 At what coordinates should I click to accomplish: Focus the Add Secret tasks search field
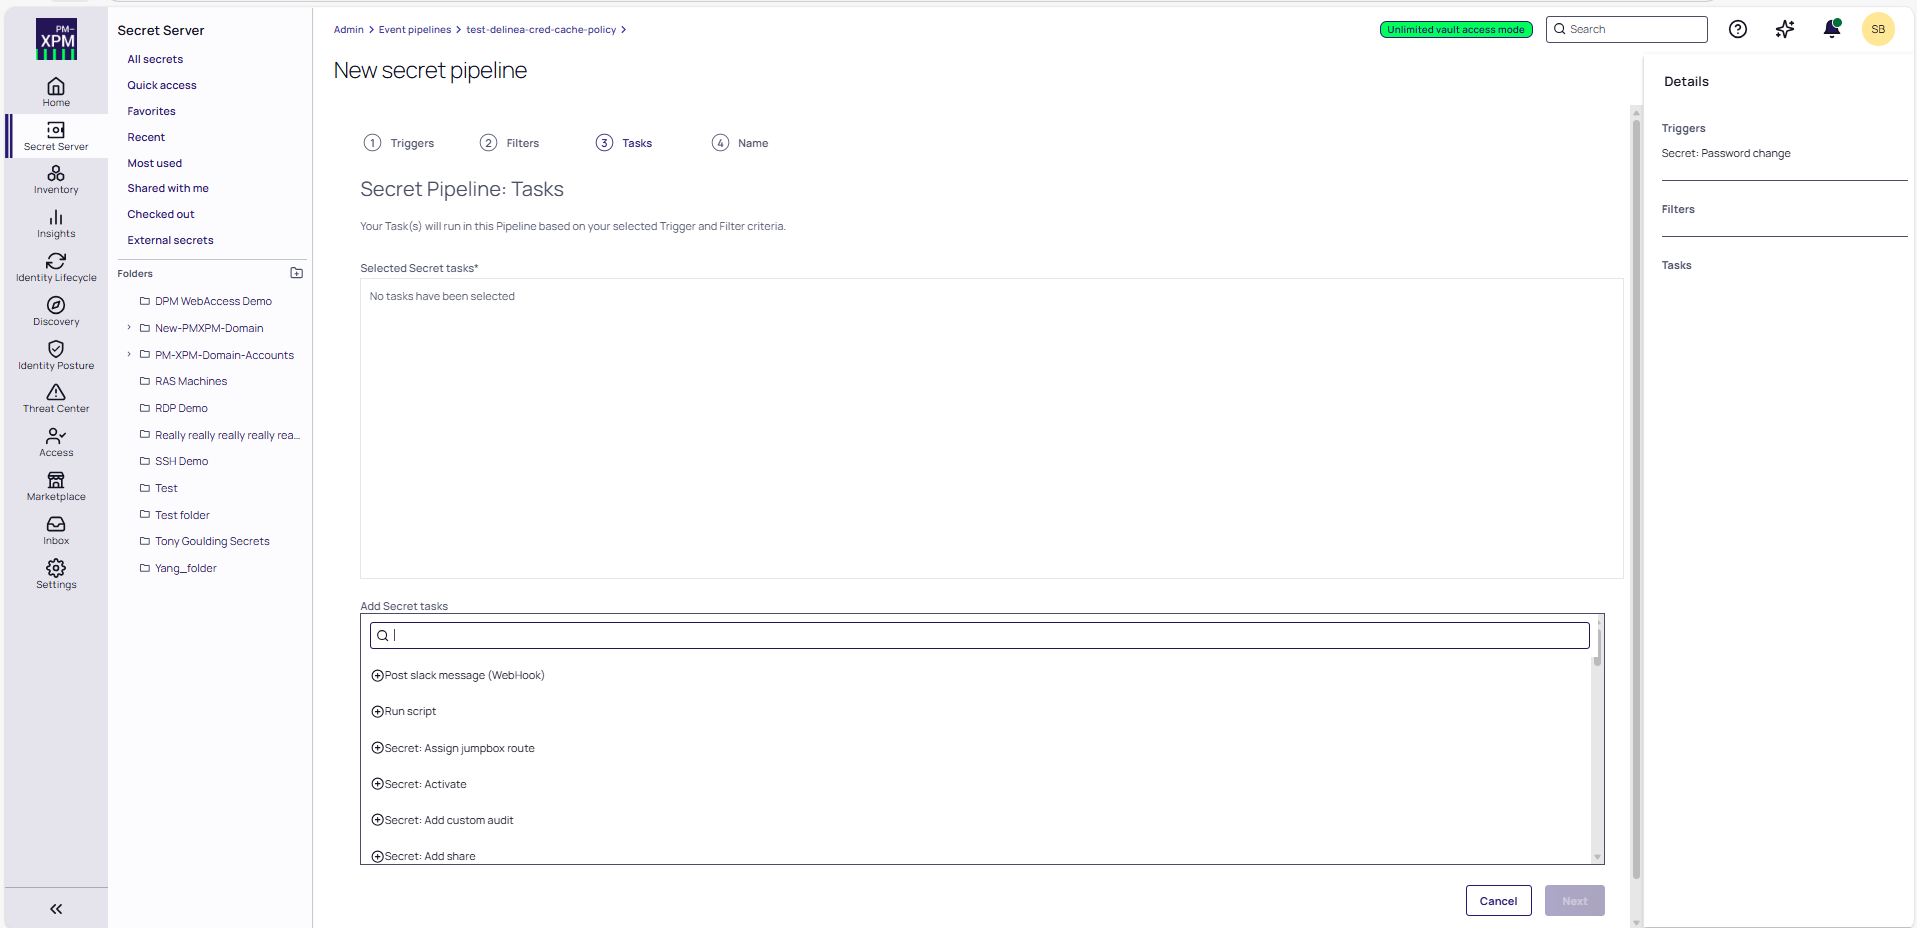980,635
